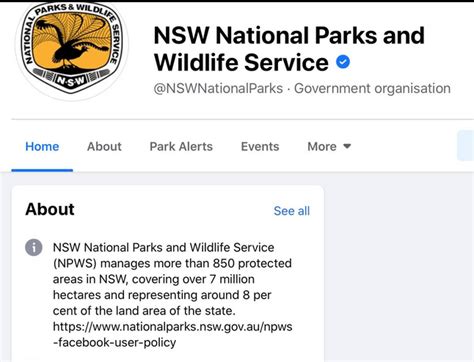Open the More tab dropdown

(329, 146)
